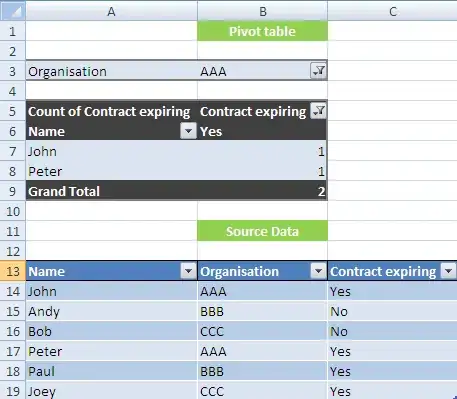457x399 pixels.
Task: Open source table Organisation column filter
Action: [x=318, y=271]
